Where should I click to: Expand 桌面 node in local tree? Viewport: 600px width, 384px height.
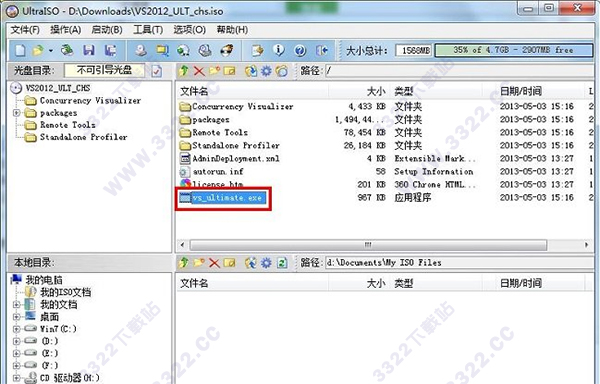point(16,317)
